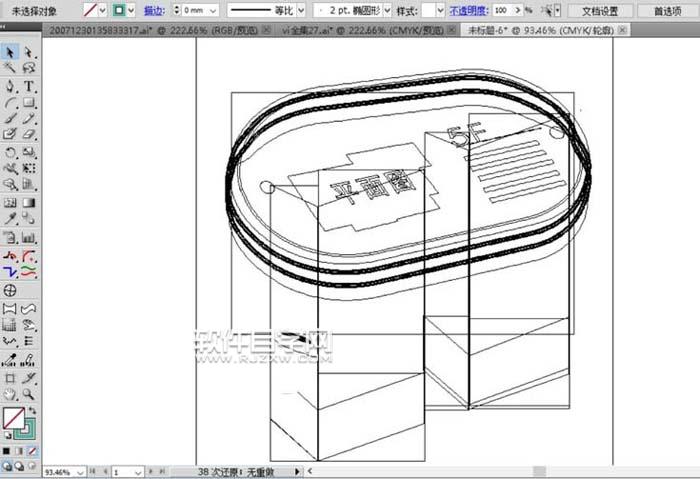Select the crosshair circle plugin tool

tap(10, 291)
